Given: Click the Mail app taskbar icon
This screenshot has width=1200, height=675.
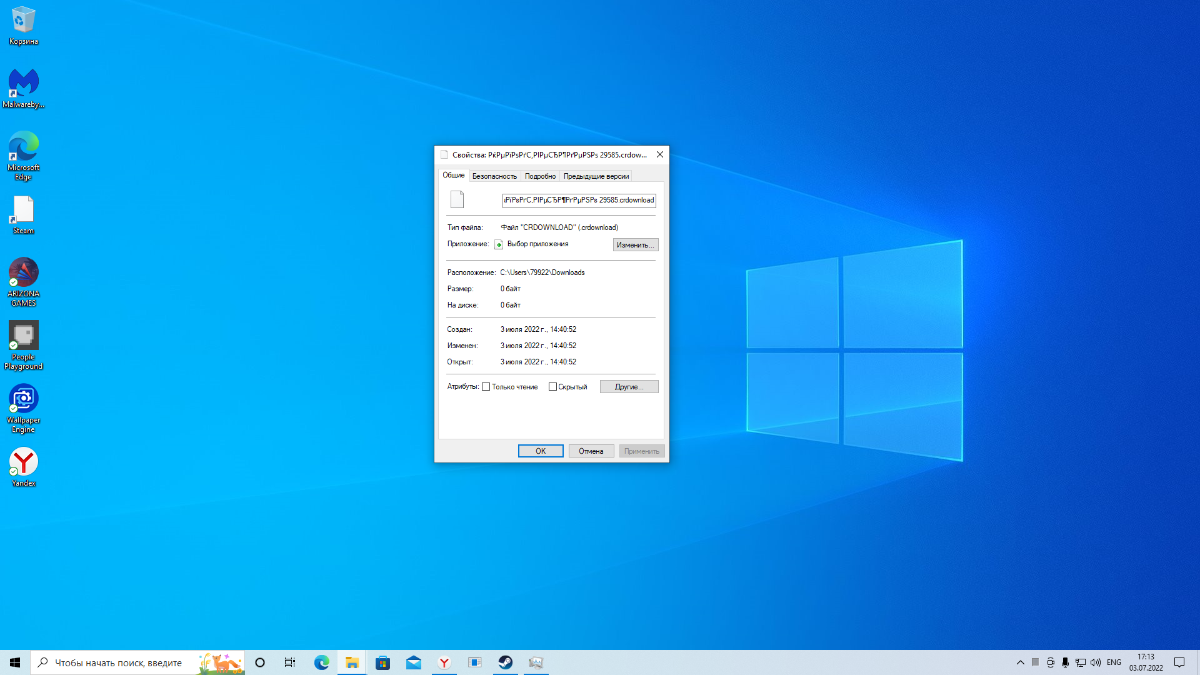Looking at the screenshot, I should 413,662.
